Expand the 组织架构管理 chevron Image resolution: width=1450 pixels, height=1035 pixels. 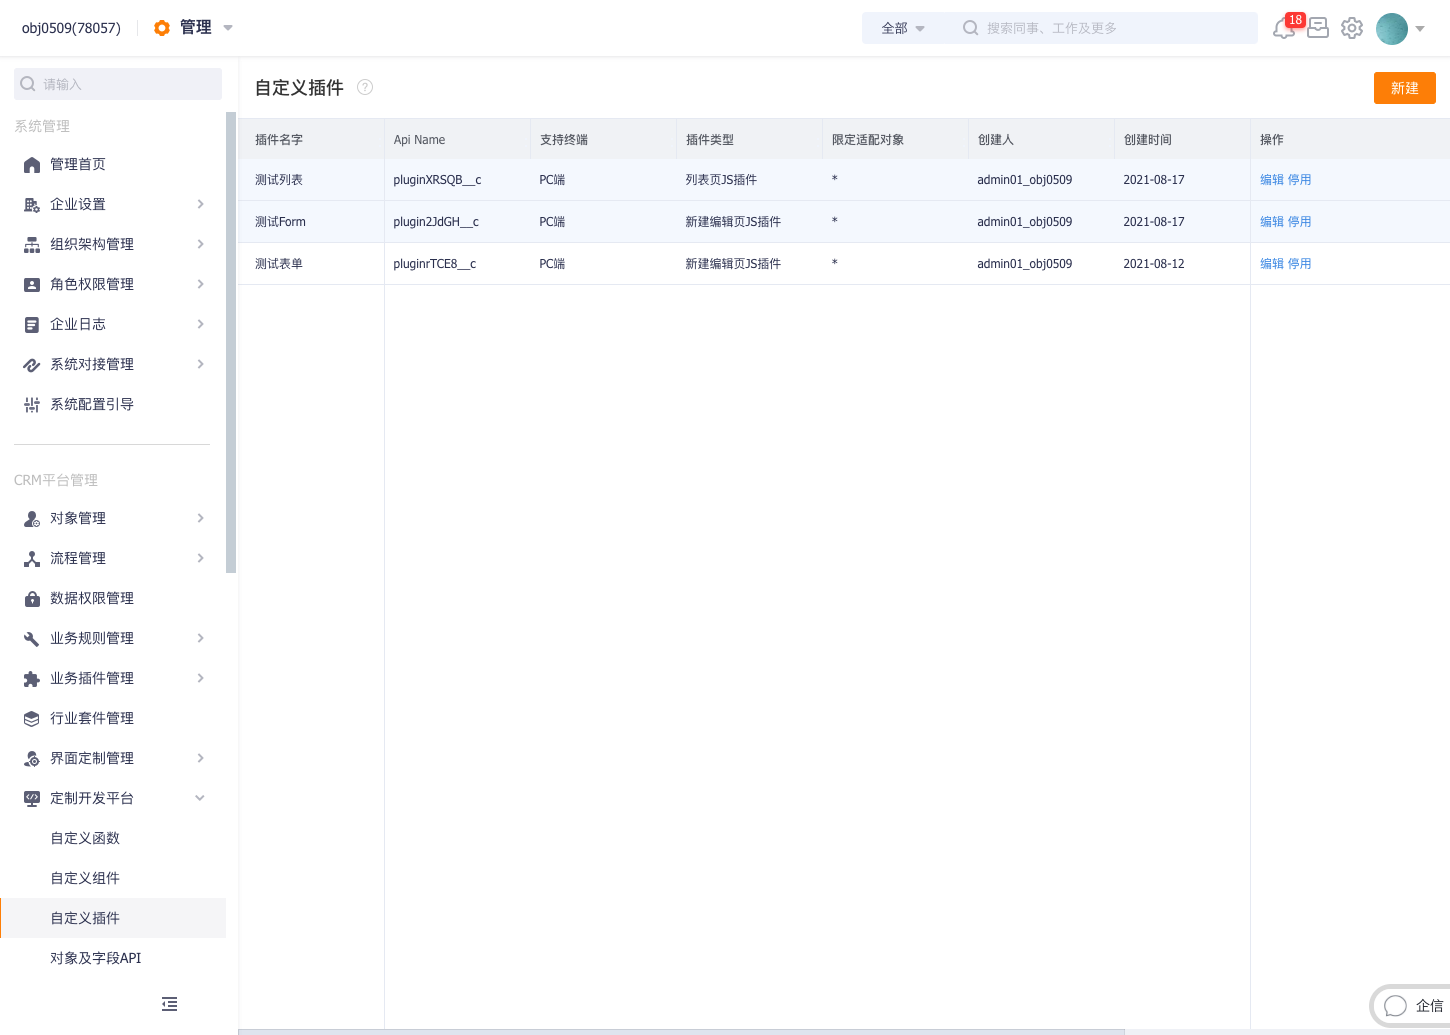pyautogui.click(x=200, y=244)
